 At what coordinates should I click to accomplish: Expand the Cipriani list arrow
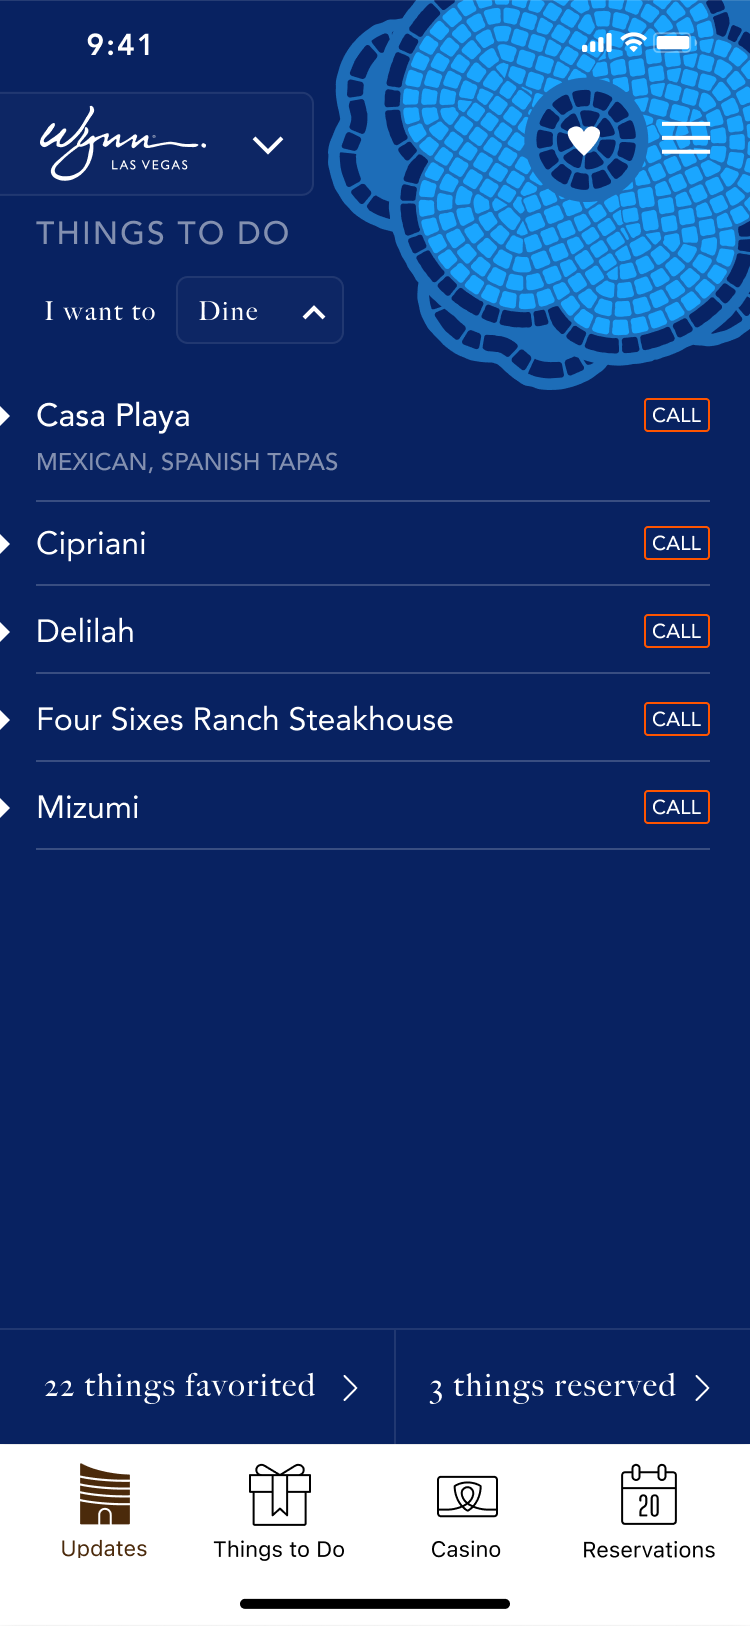6,544
